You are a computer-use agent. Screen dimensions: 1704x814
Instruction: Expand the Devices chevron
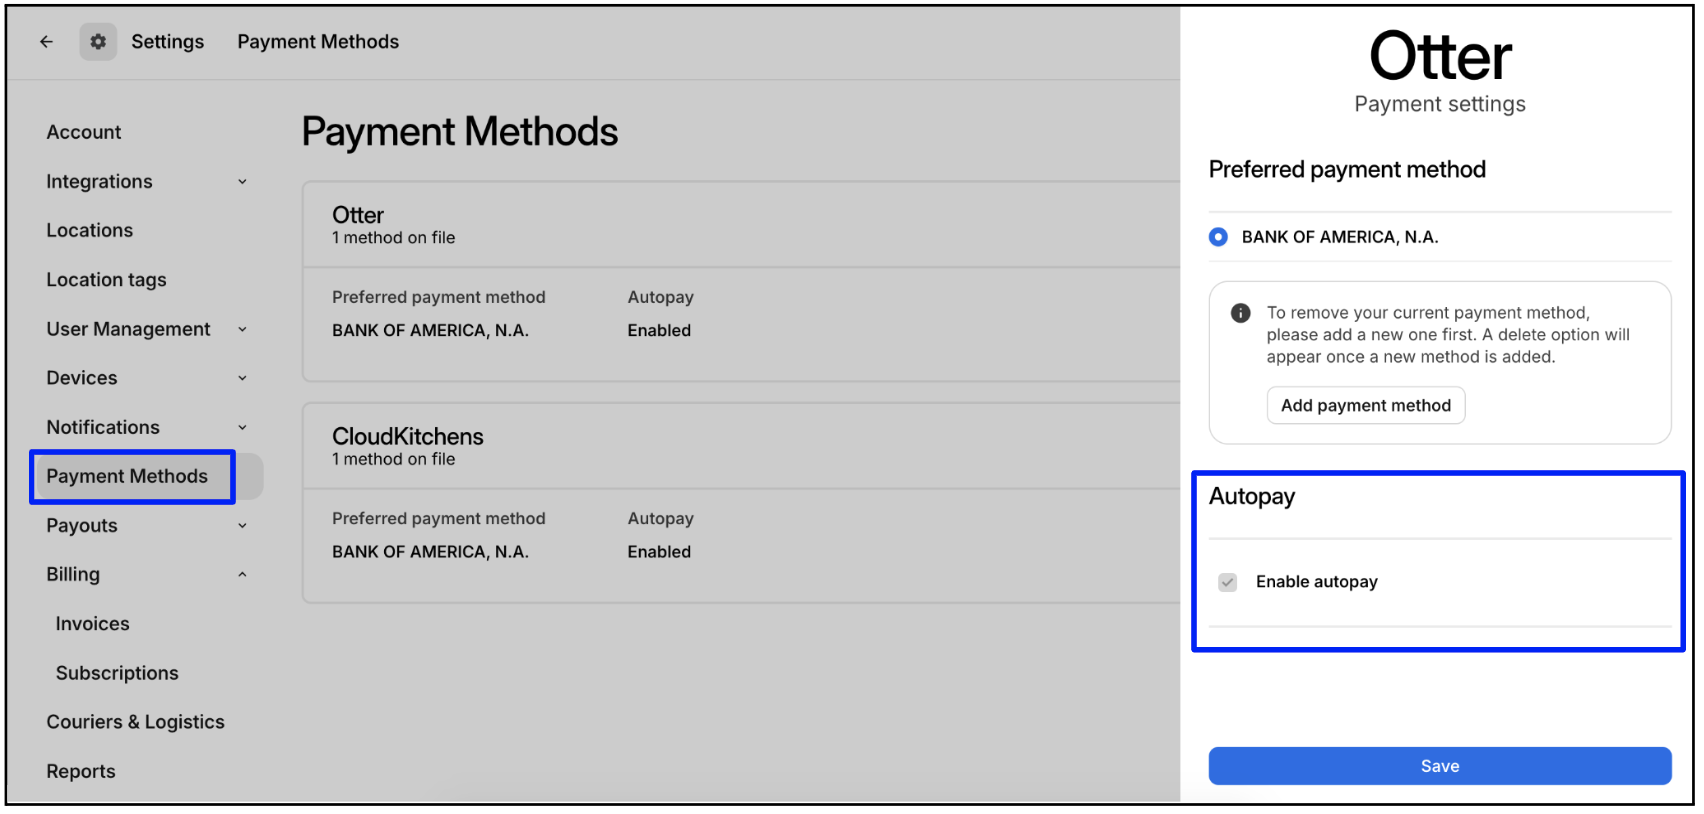click(242, 378)
